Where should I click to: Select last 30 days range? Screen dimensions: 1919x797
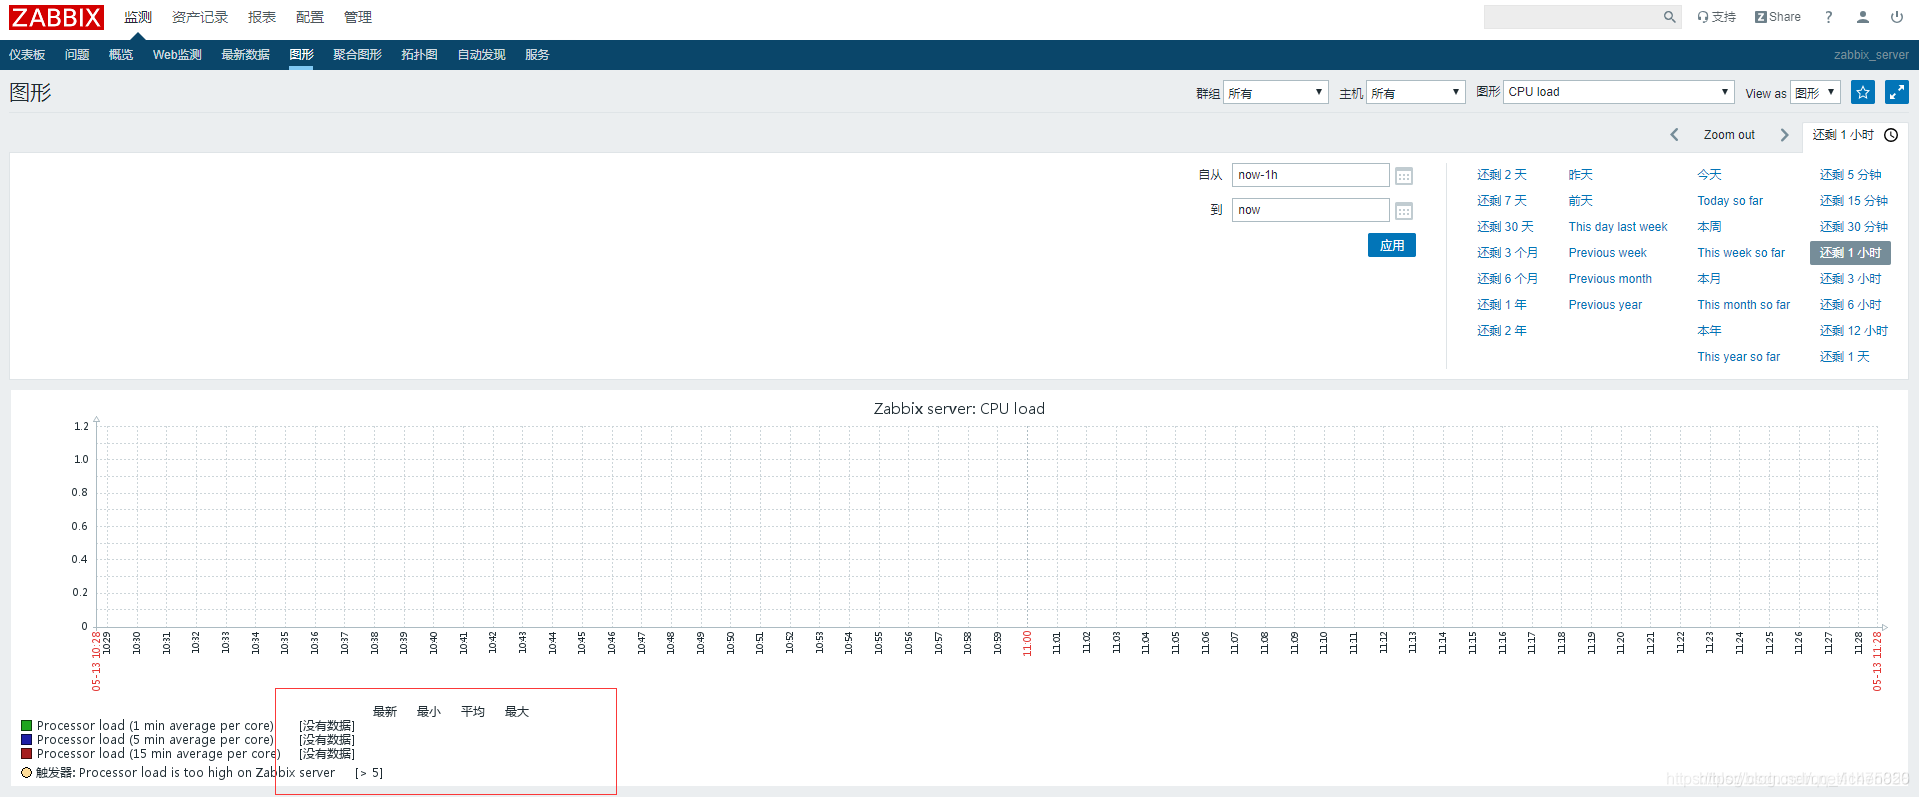click(x=1505, y=227)
